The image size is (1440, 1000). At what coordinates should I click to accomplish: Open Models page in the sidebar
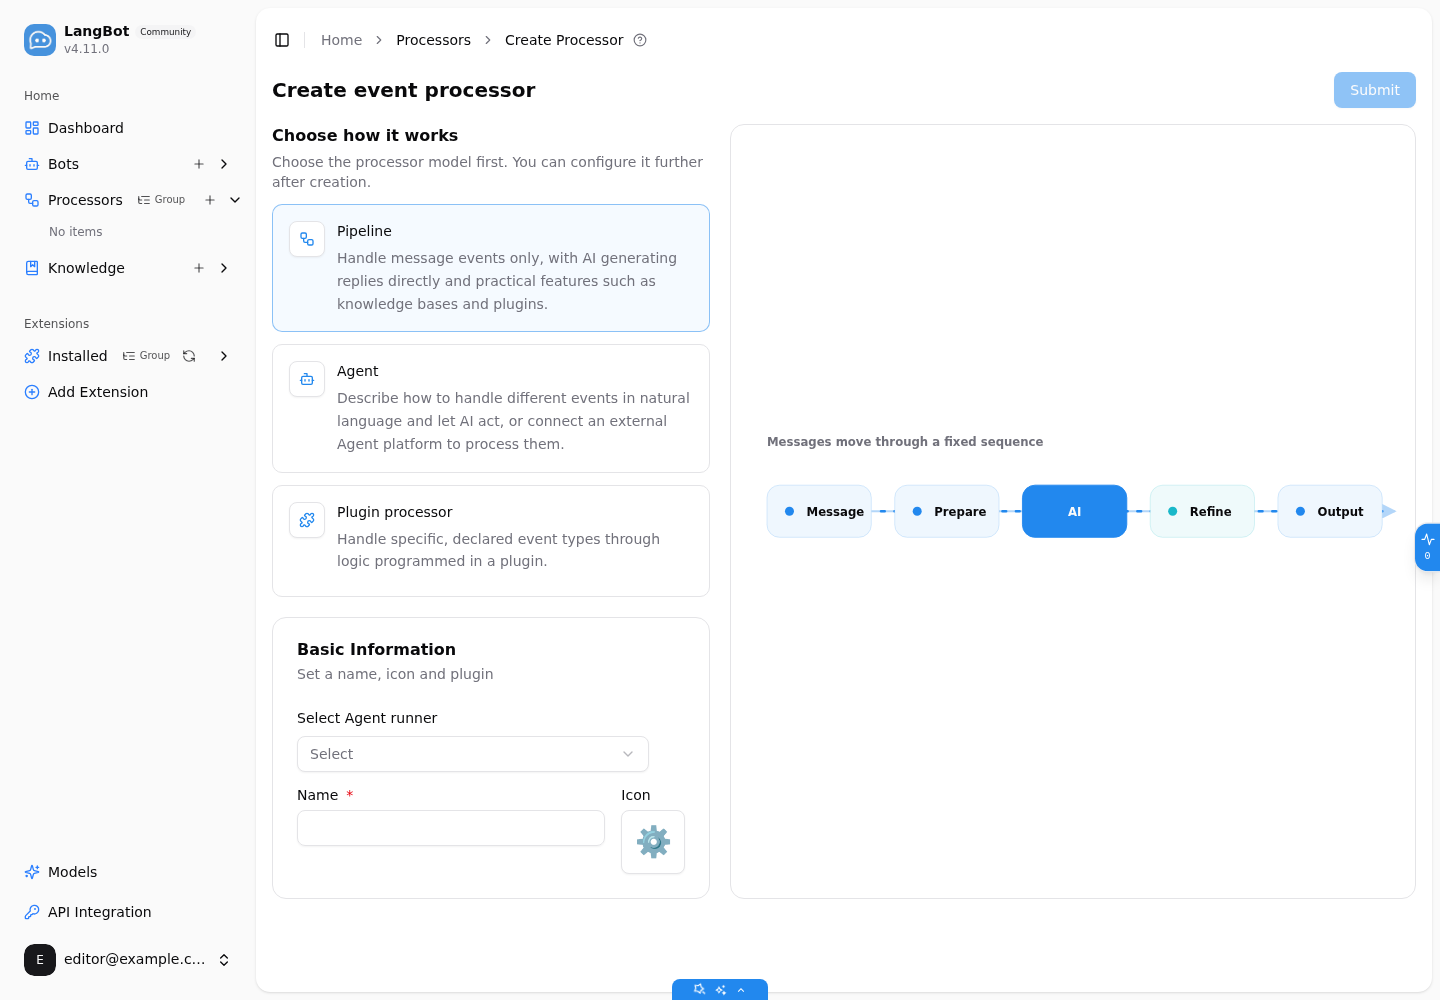coord(128,872)
